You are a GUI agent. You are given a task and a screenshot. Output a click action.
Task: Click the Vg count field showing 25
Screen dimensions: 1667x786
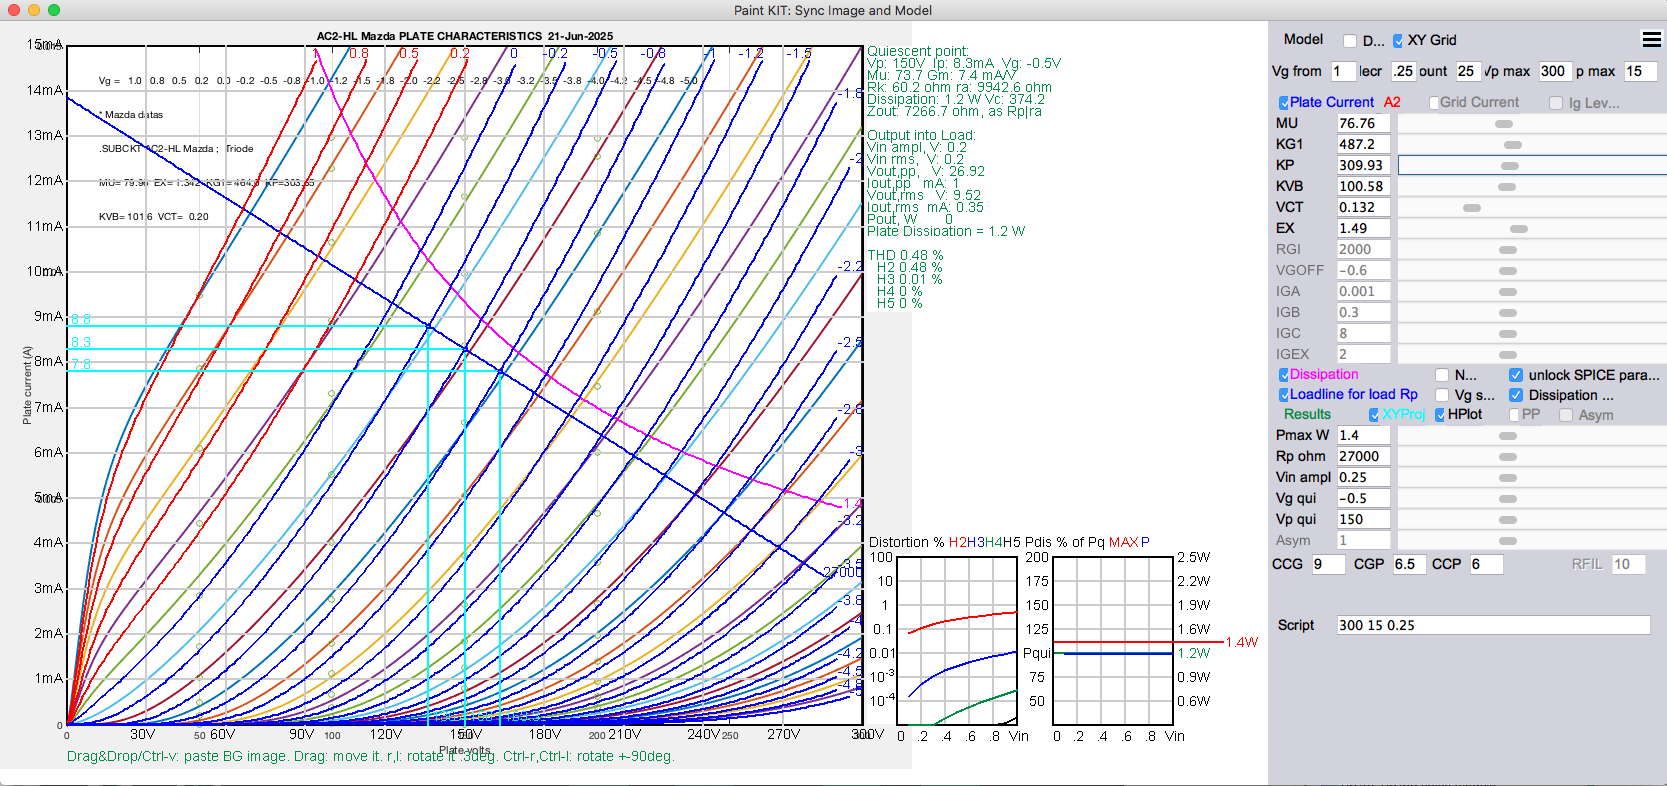(1467, 72)
